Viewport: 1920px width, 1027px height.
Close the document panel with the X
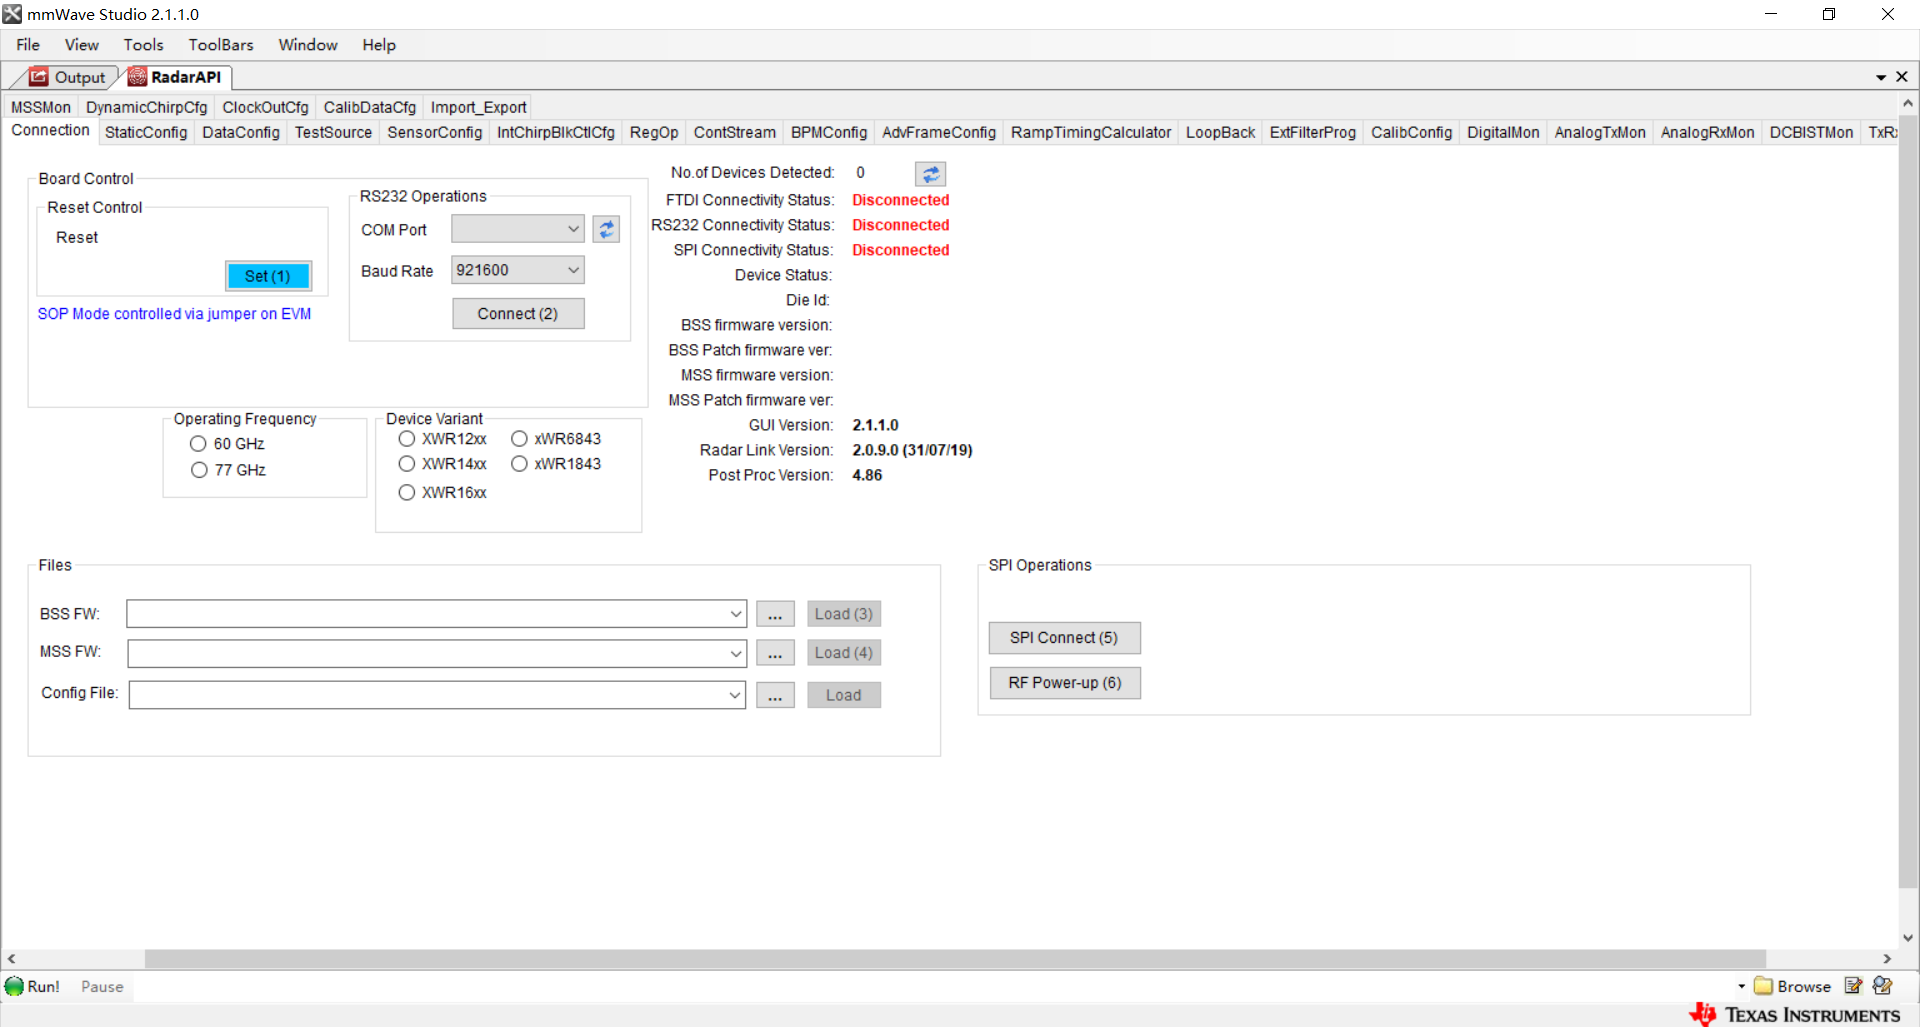tap(1902, 77)
